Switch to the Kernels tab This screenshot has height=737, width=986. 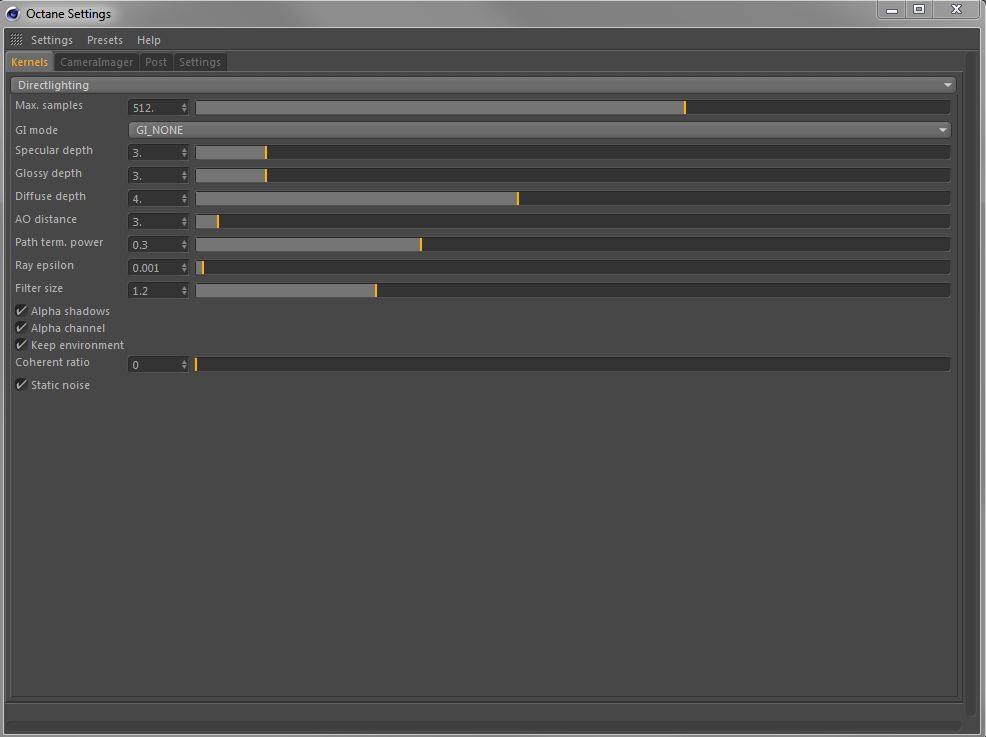[29, 62]
